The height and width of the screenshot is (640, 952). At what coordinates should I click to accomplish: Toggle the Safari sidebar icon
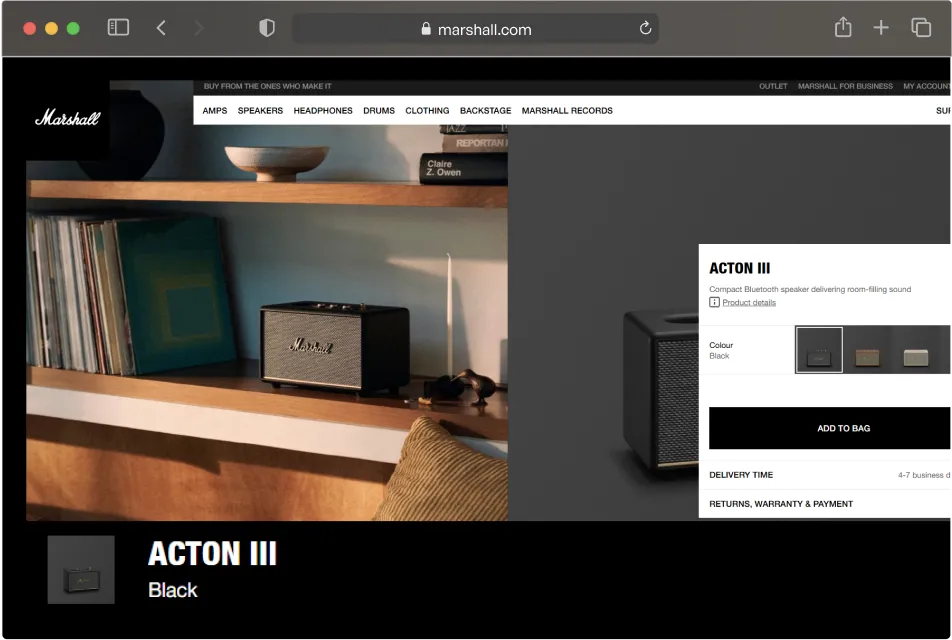(x=118, y=28)
